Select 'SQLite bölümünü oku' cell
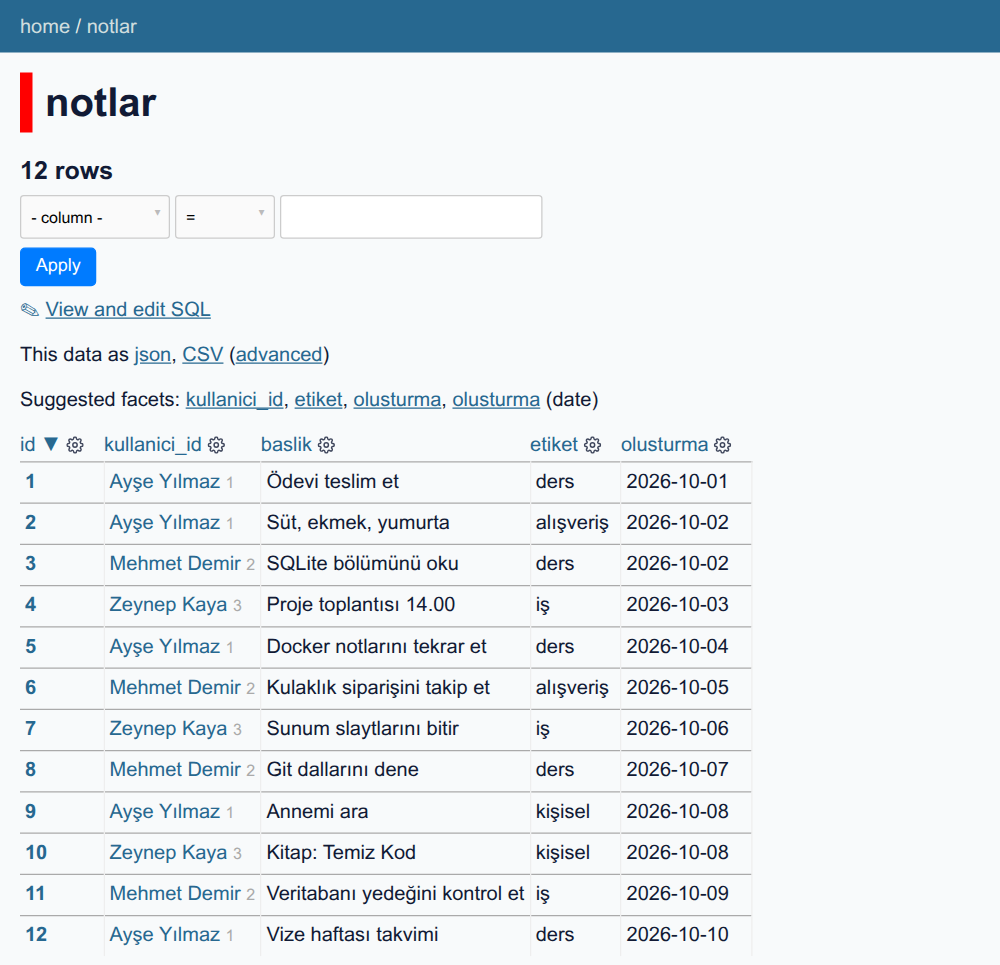 (x=395, y=563)
